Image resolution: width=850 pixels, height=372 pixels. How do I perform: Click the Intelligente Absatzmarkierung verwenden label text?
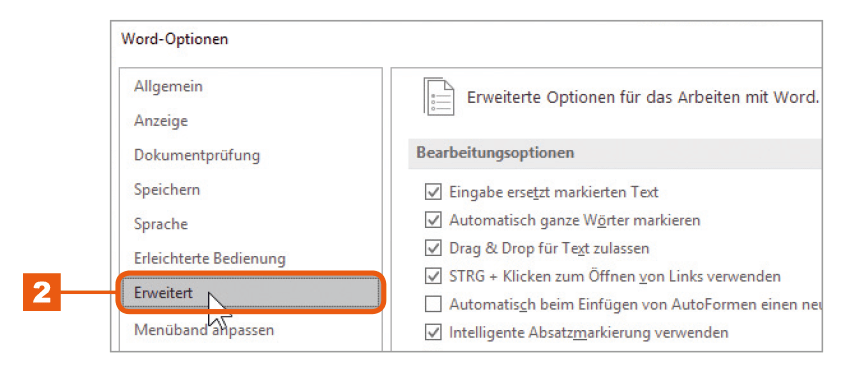[x=589, y=332]
